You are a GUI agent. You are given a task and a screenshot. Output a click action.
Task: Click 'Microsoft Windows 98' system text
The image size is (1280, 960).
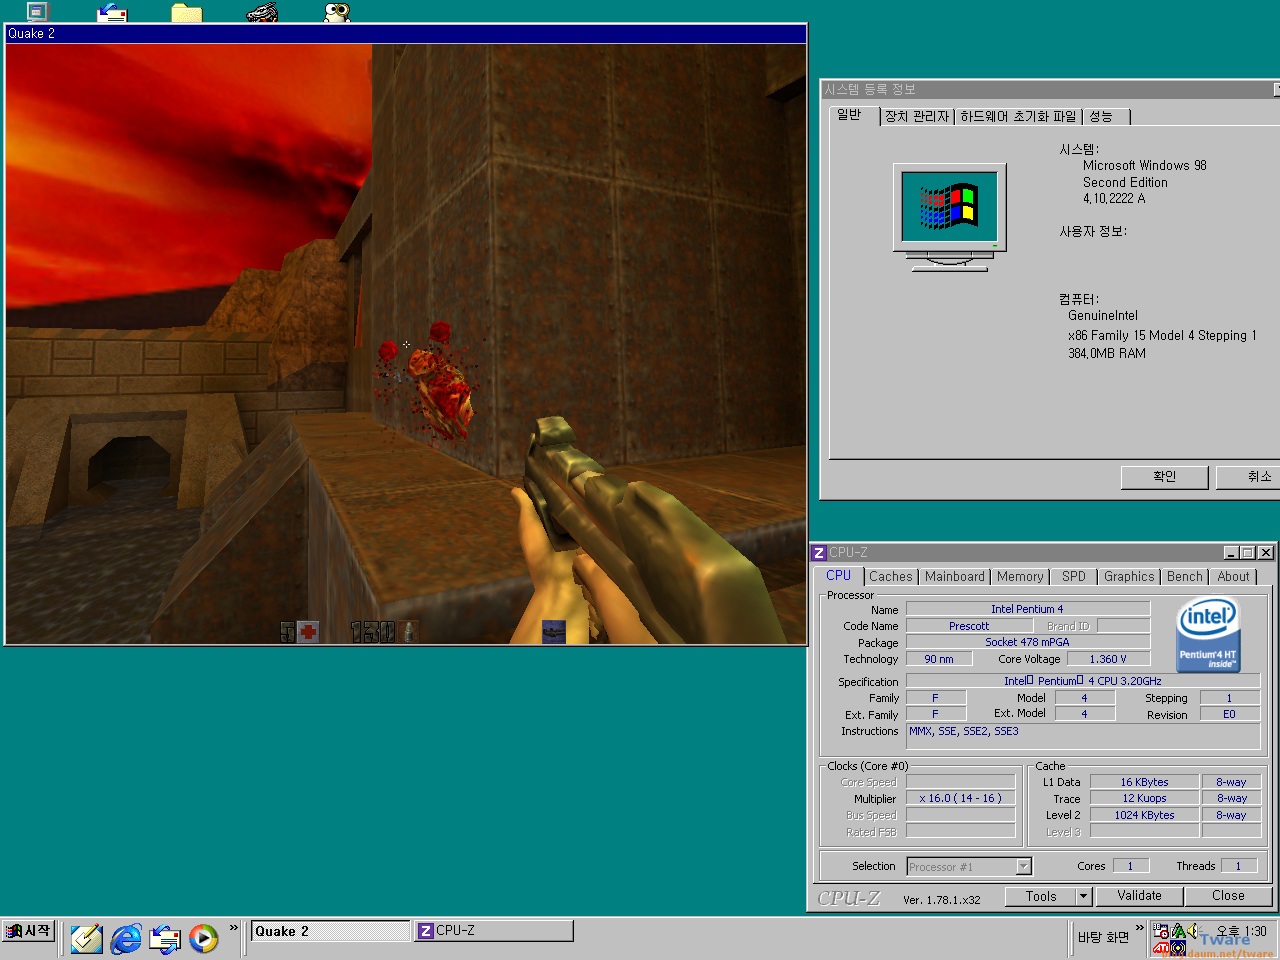1145,165
